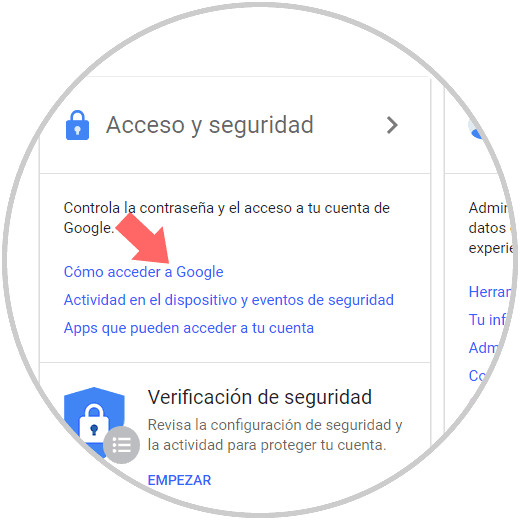
Task: Open the truncated Co link at the right edge
Action: [477, 376]
